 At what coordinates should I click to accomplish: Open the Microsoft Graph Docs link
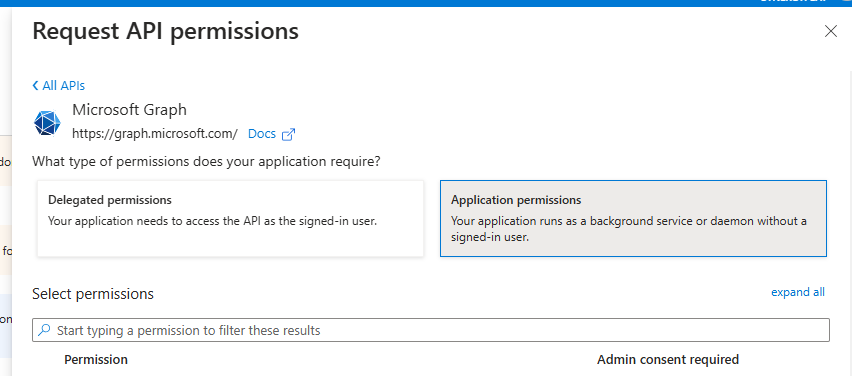[262, 134]
